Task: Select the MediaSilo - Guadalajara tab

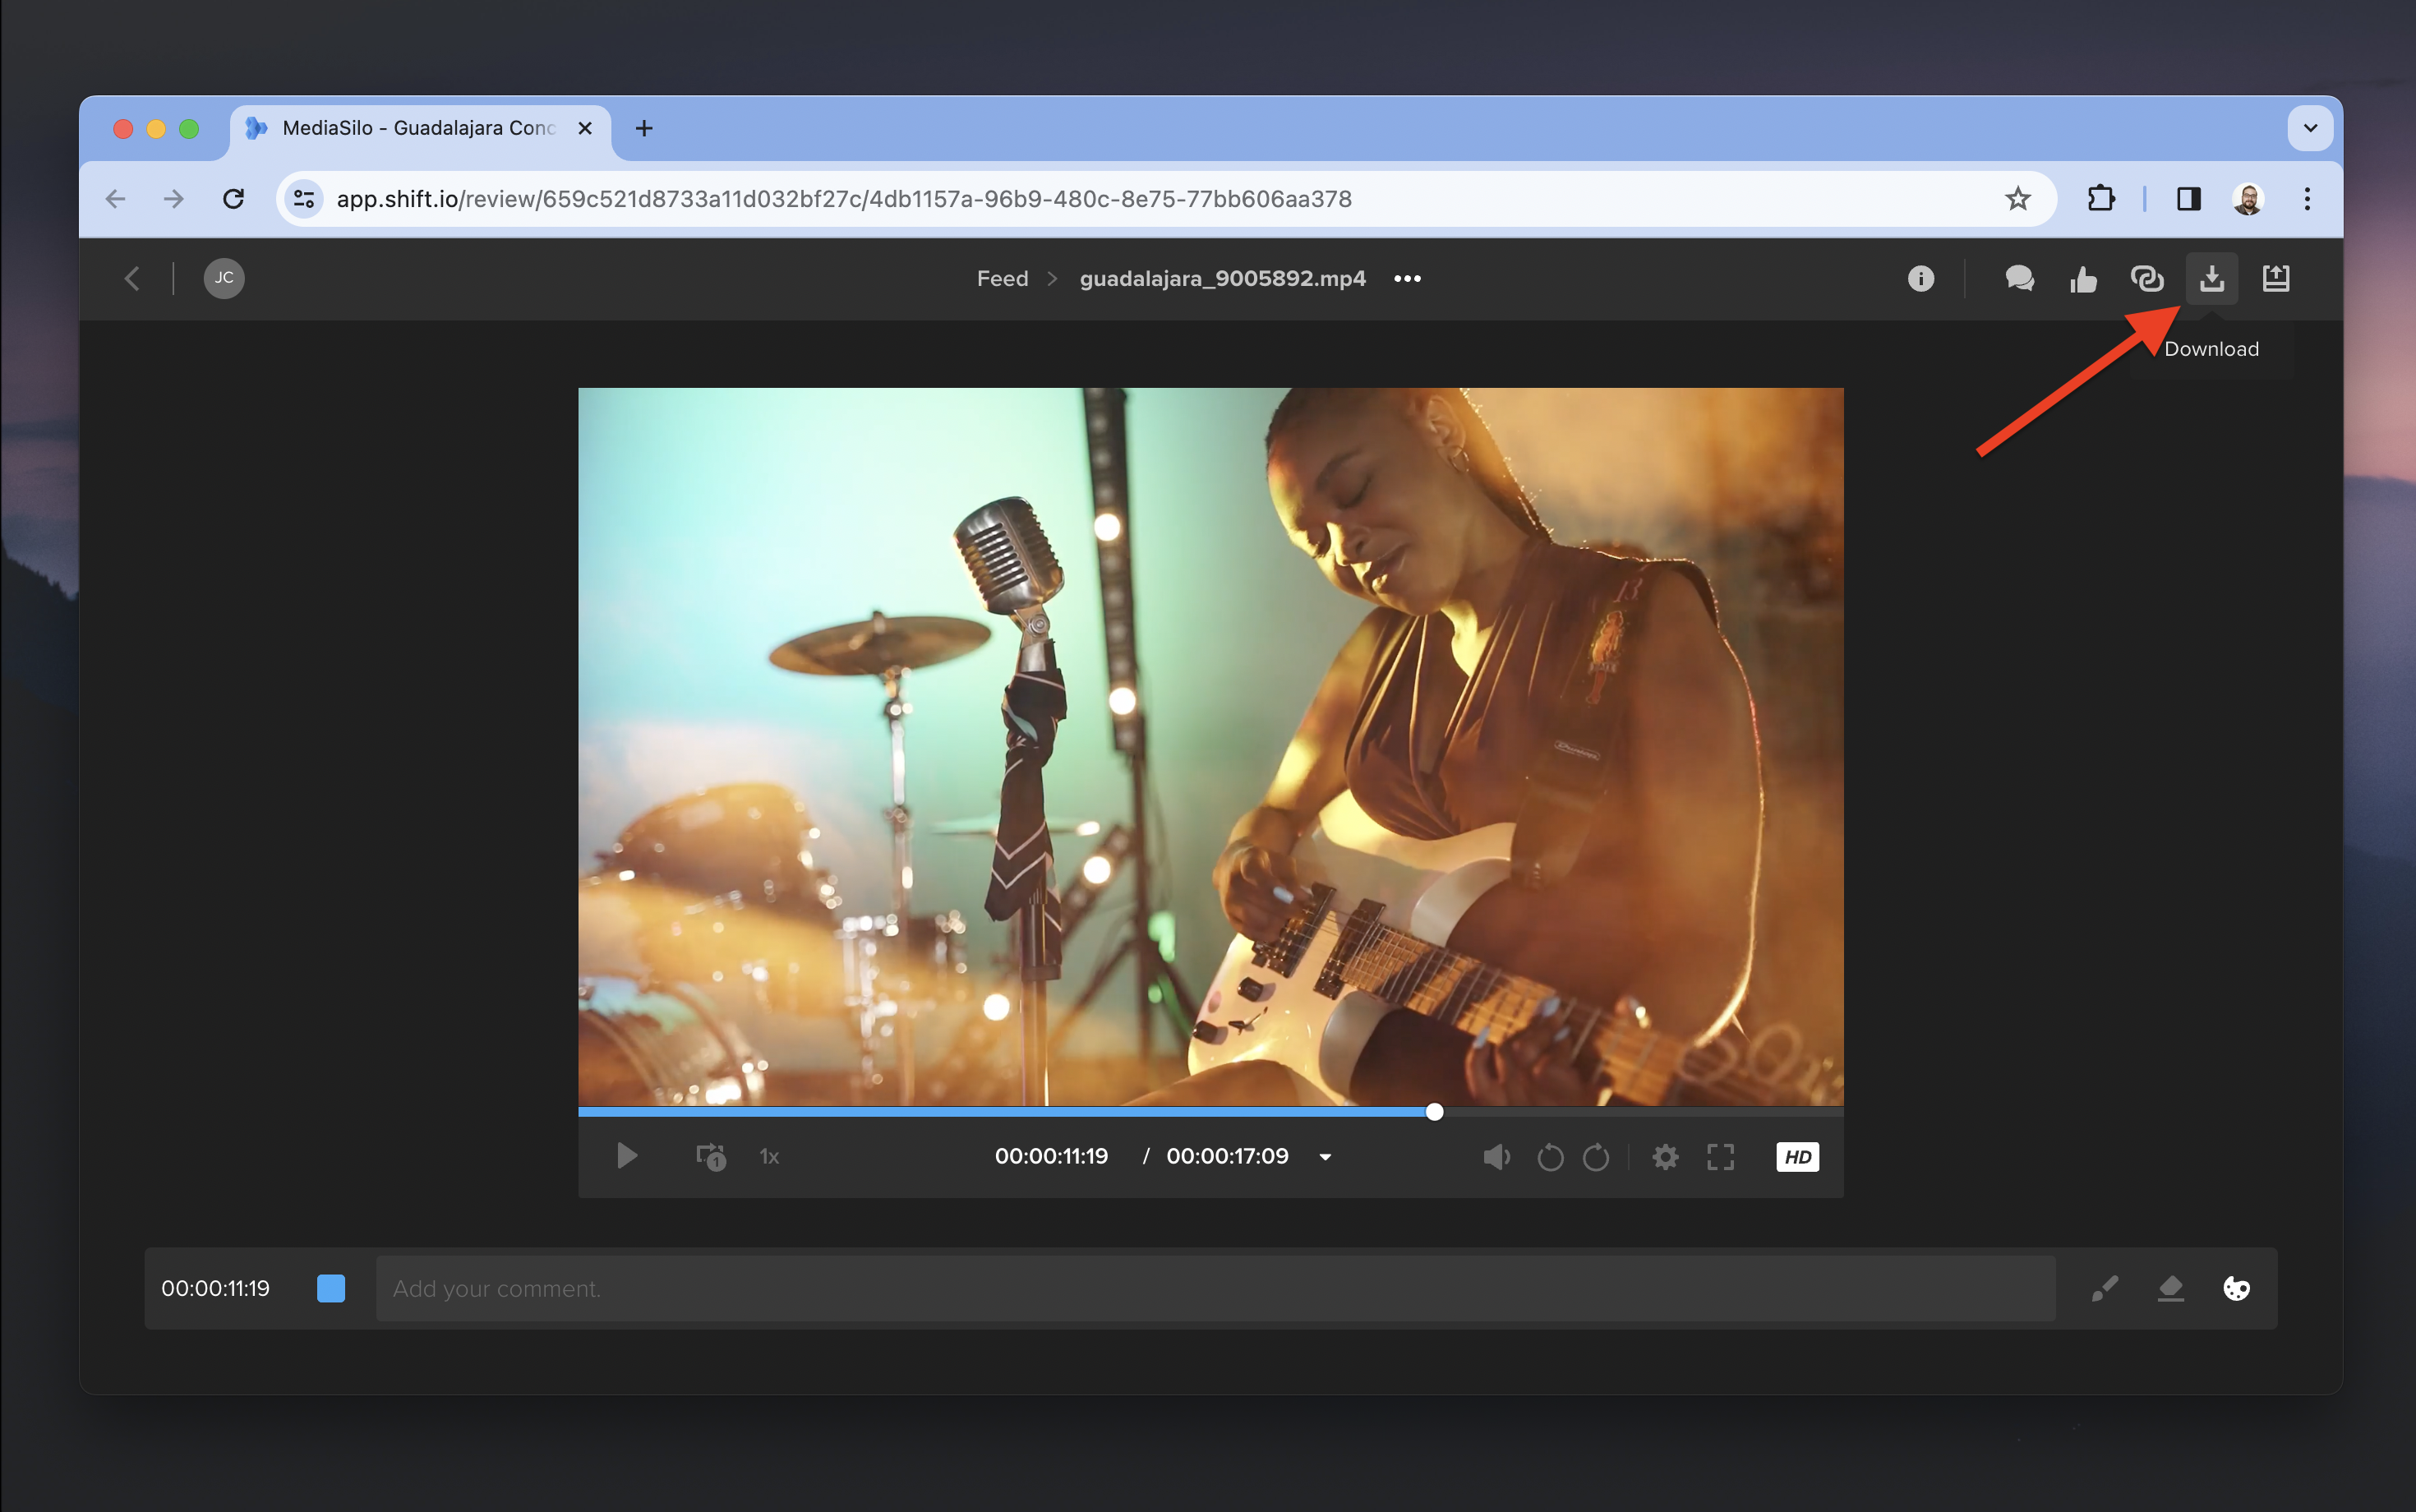Action: coord(420,129)
